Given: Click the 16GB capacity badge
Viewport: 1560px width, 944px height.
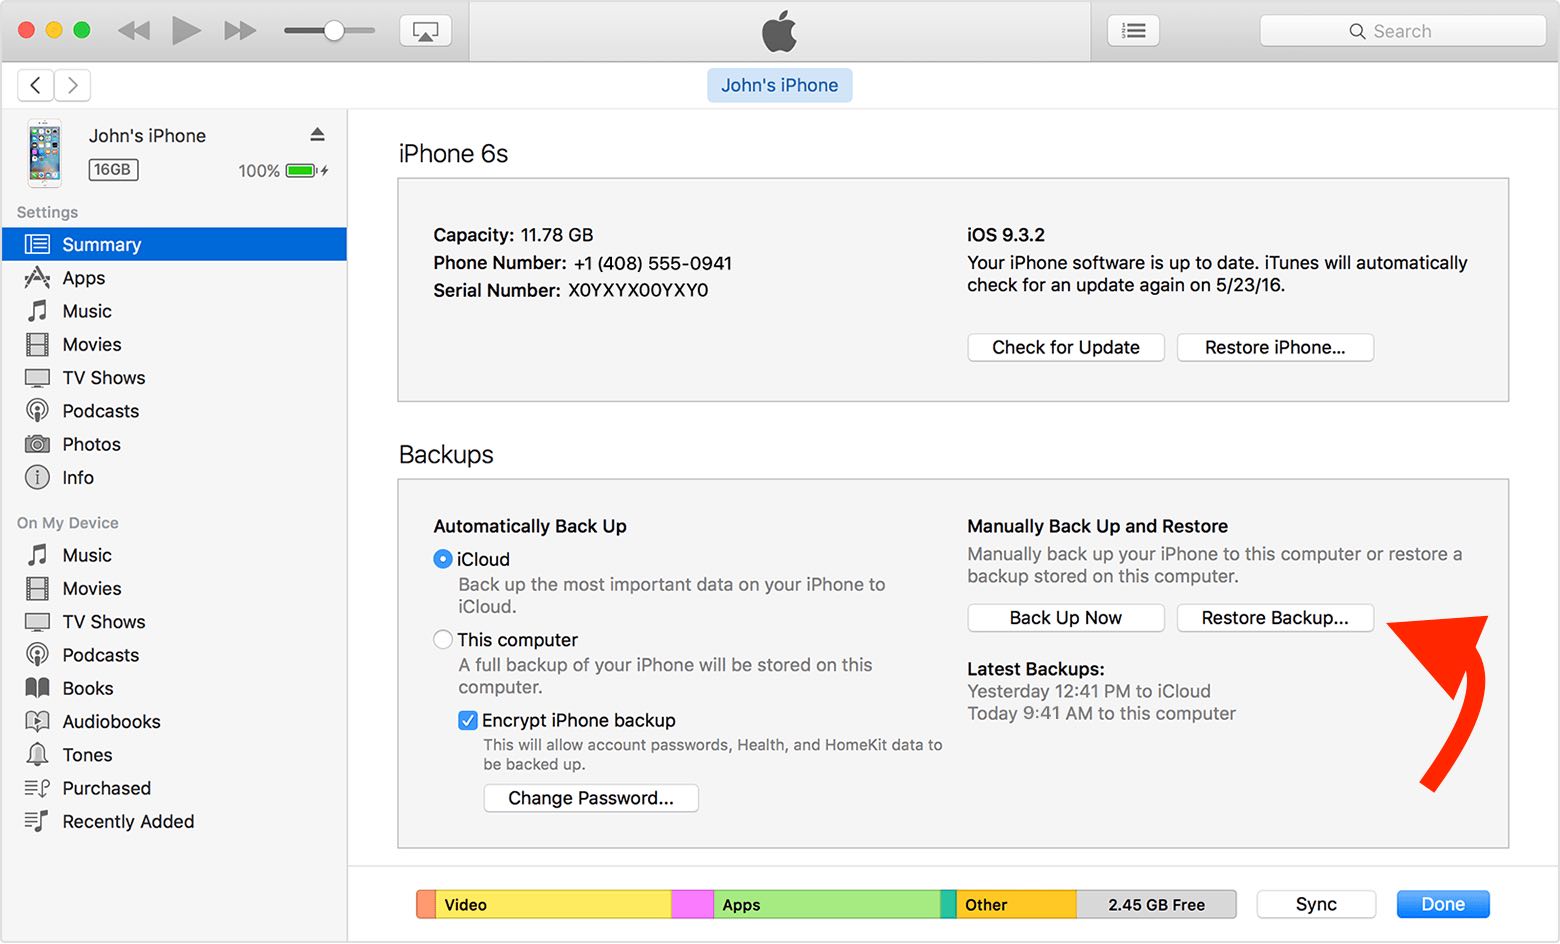Looking at the screenshot, I should tap(113, 170).
